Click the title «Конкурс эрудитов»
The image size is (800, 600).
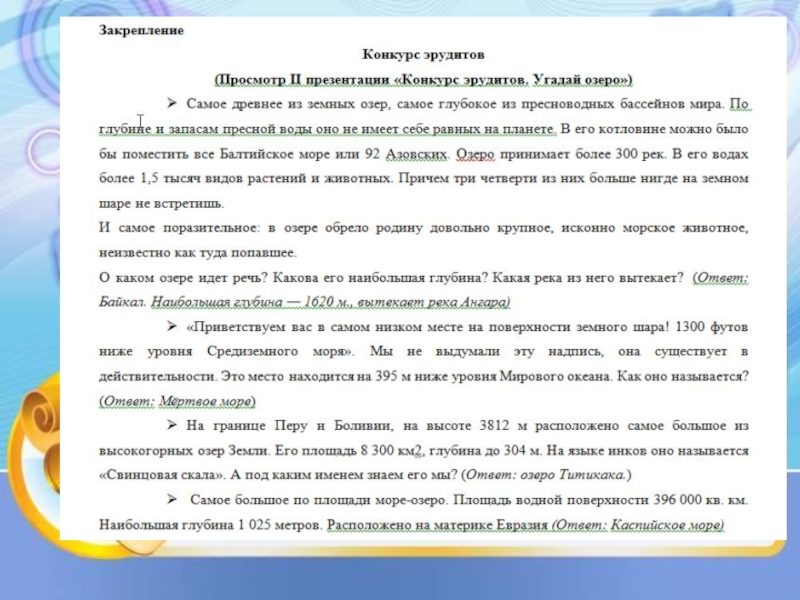[x=423, y=55]
